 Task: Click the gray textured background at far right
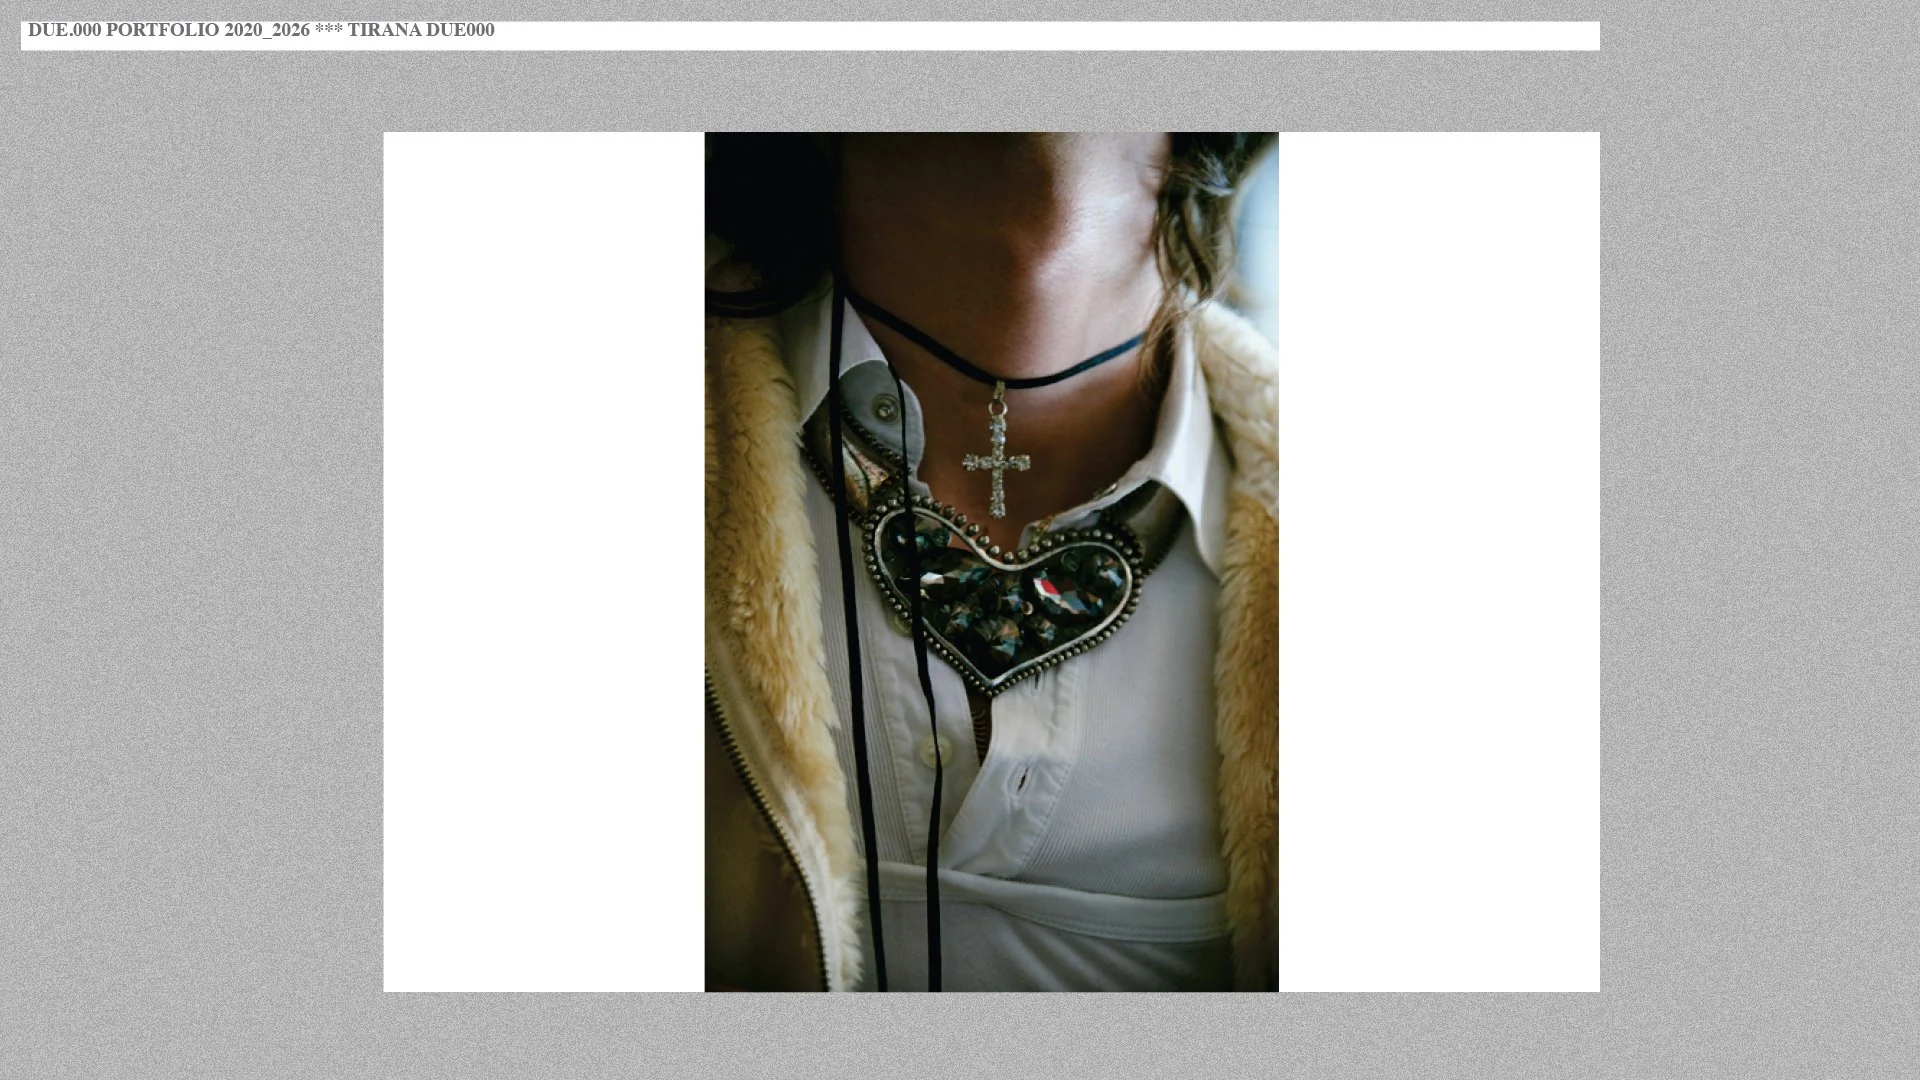pos(1760,540)
